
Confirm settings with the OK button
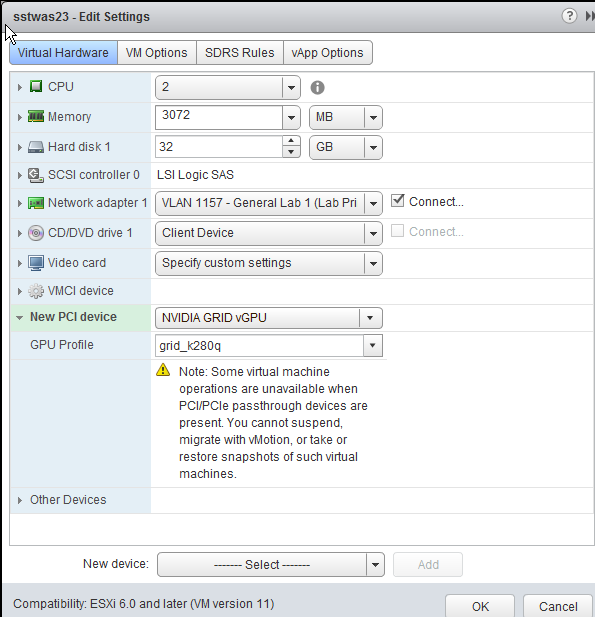(x=480, y=606)
